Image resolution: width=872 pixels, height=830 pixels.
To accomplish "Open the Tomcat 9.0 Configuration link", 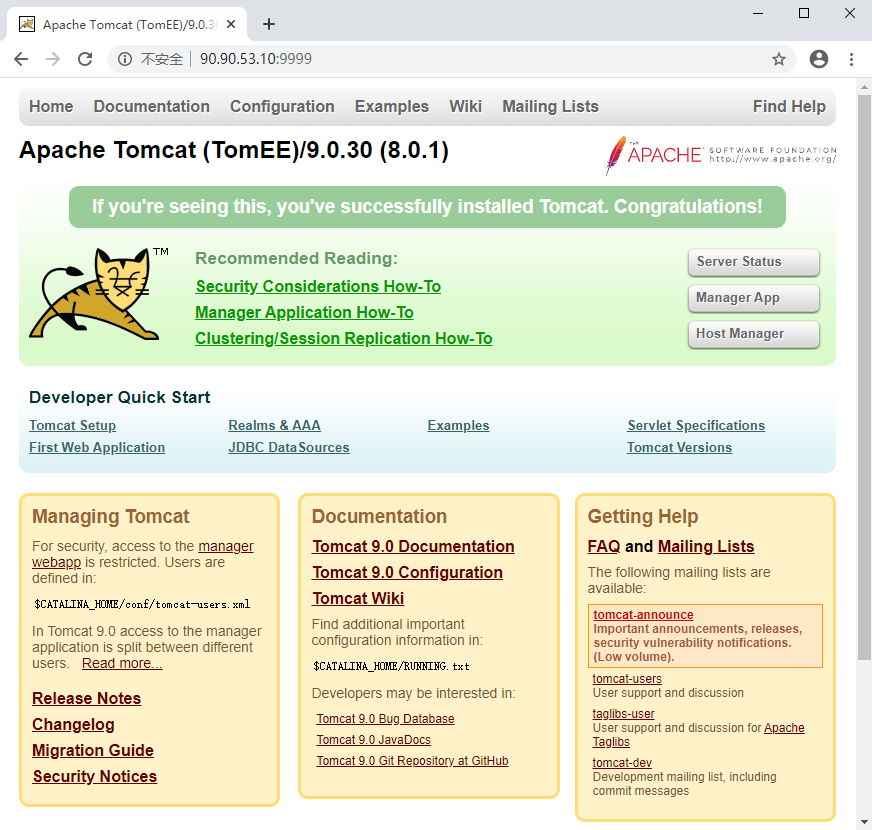I will click(x=407, y=572).
